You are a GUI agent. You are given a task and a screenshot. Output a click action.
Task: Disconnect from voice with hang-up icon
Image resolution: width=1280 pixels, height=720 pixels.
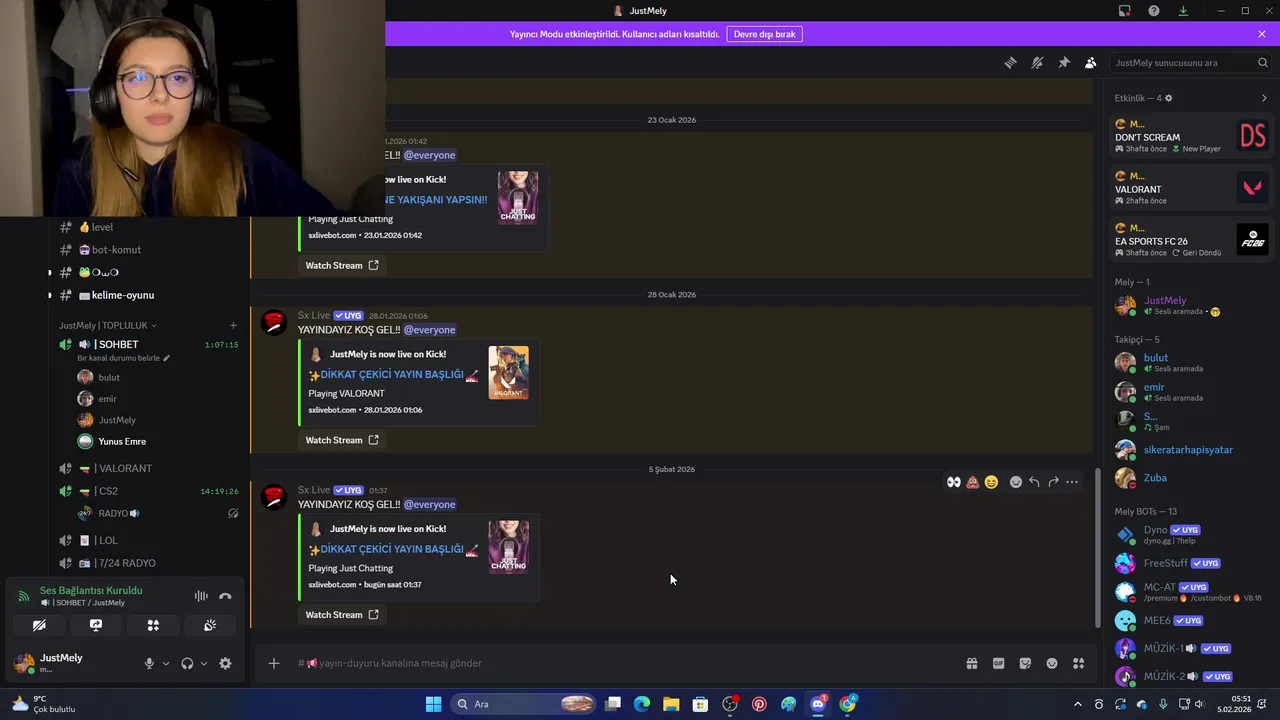(x=225, y=596)
